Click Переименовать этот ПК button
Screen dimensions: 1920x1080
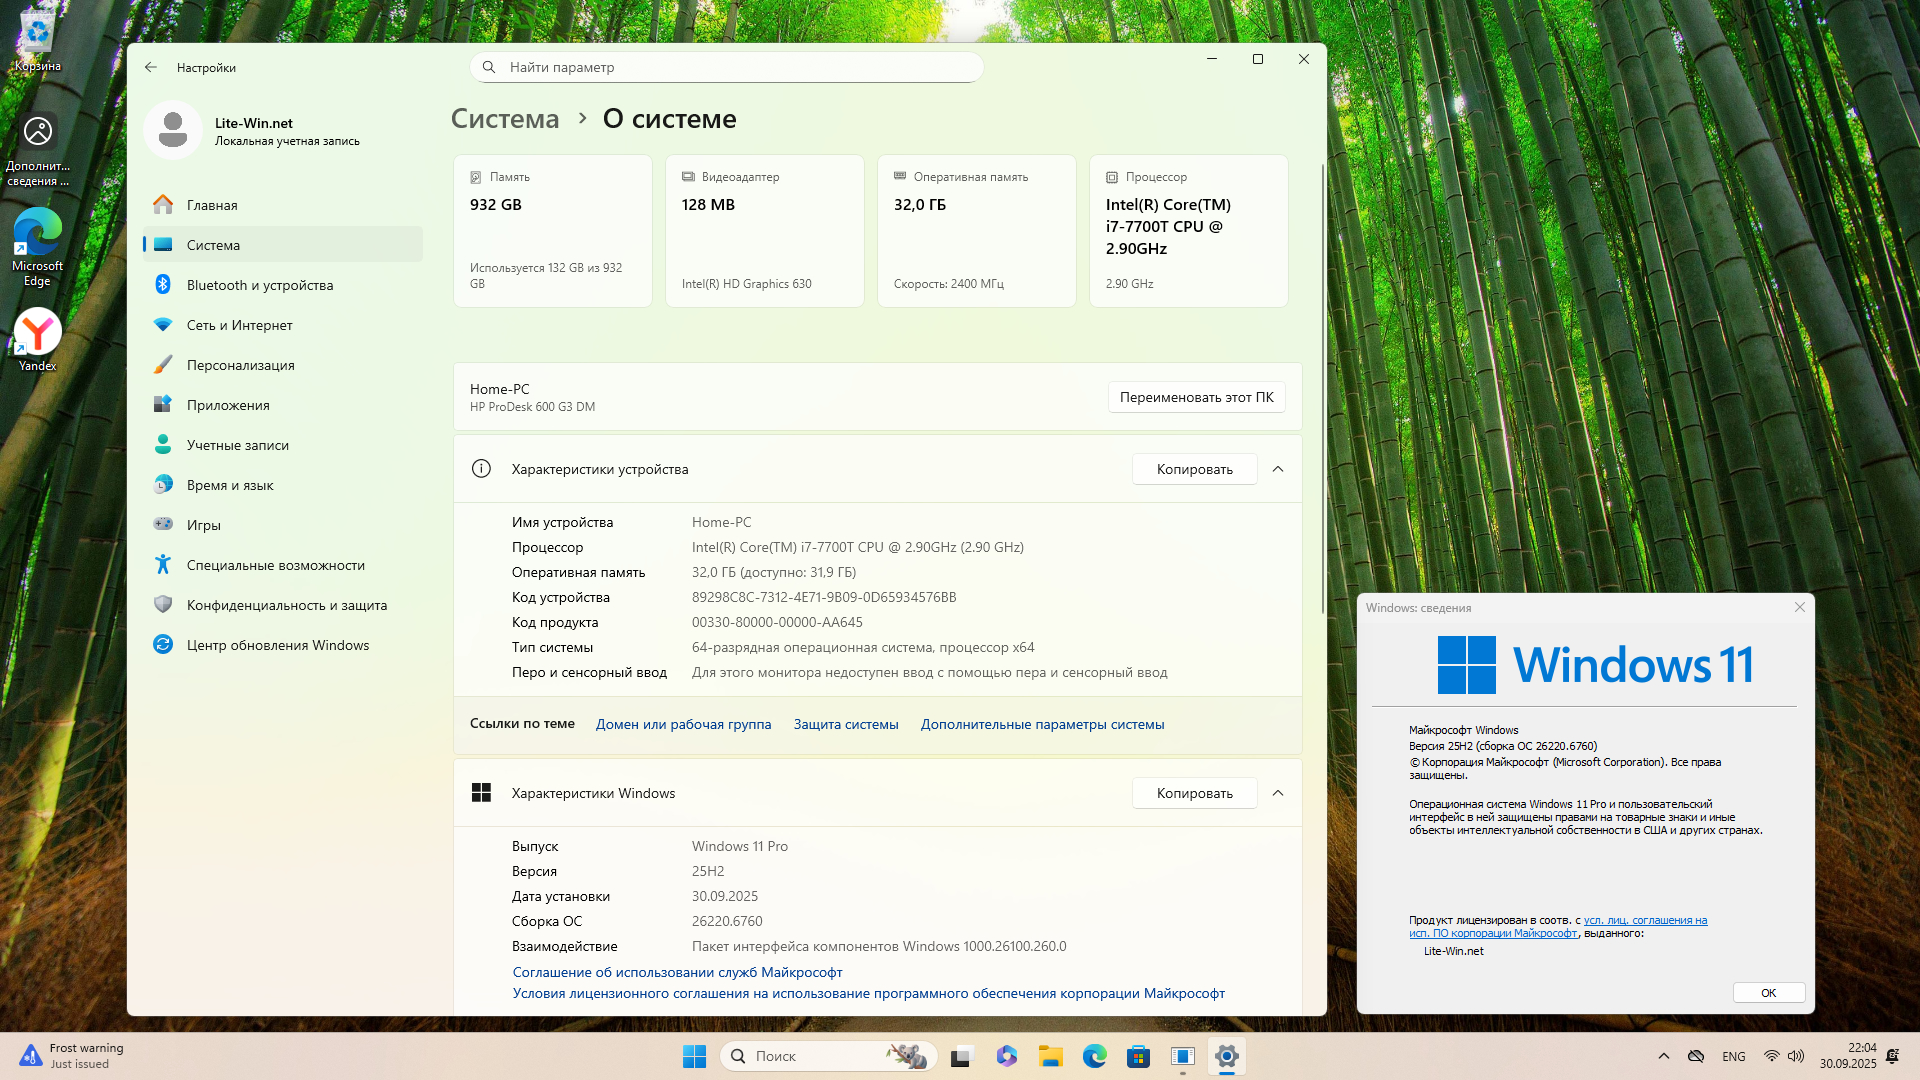1196,397
